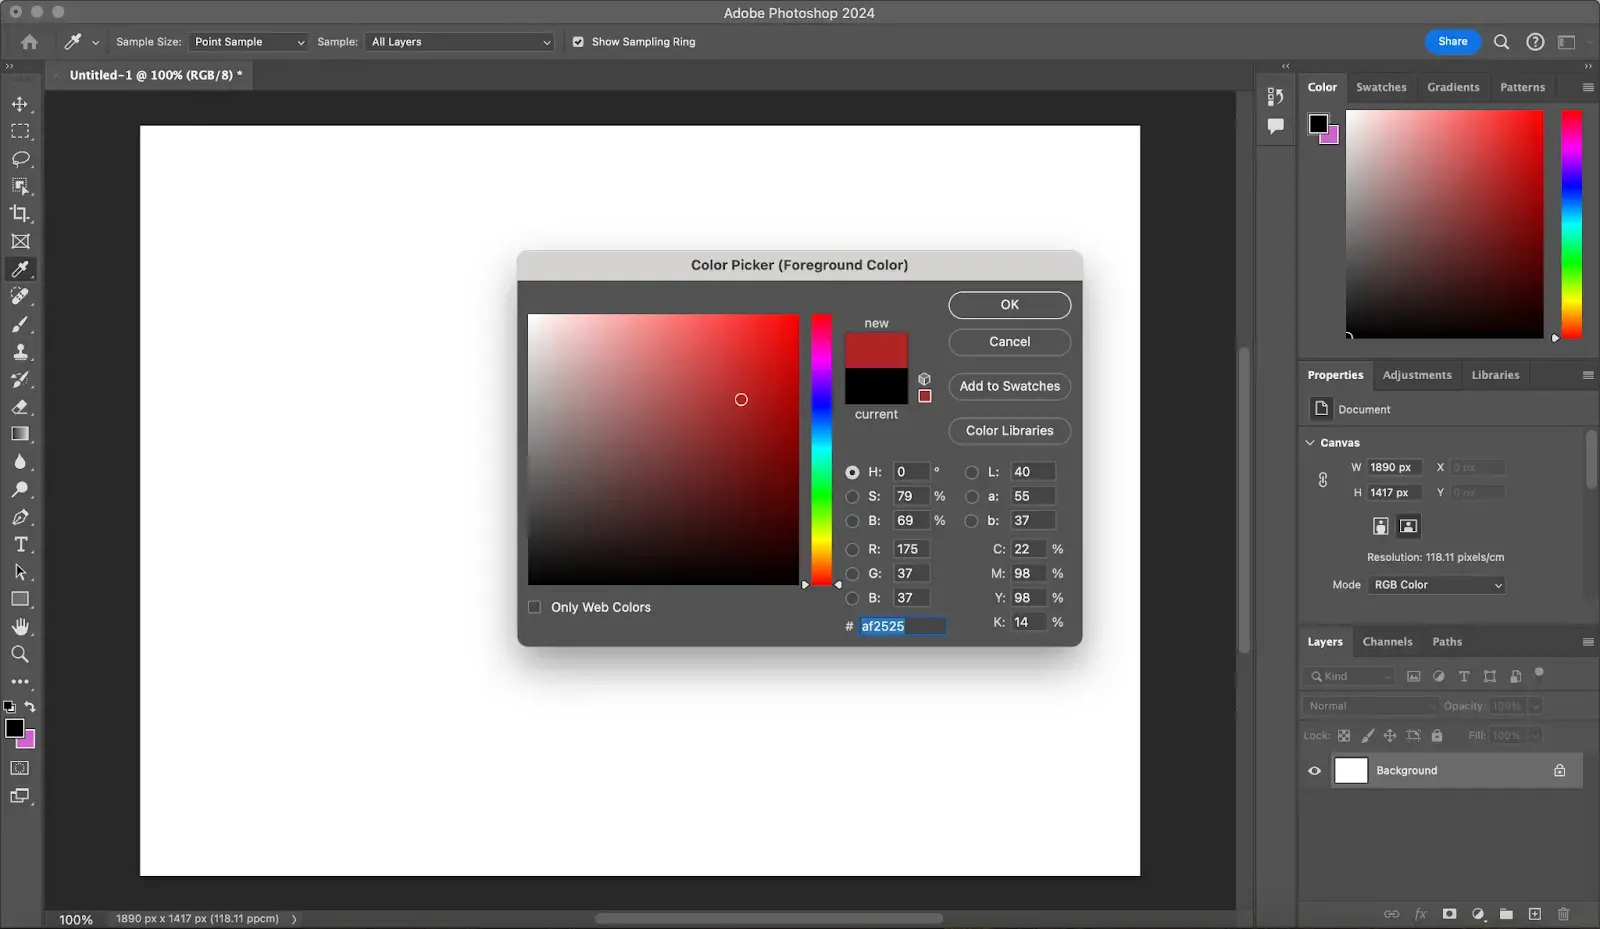Select the Brush tool
1600x929 pixels.
20,324
